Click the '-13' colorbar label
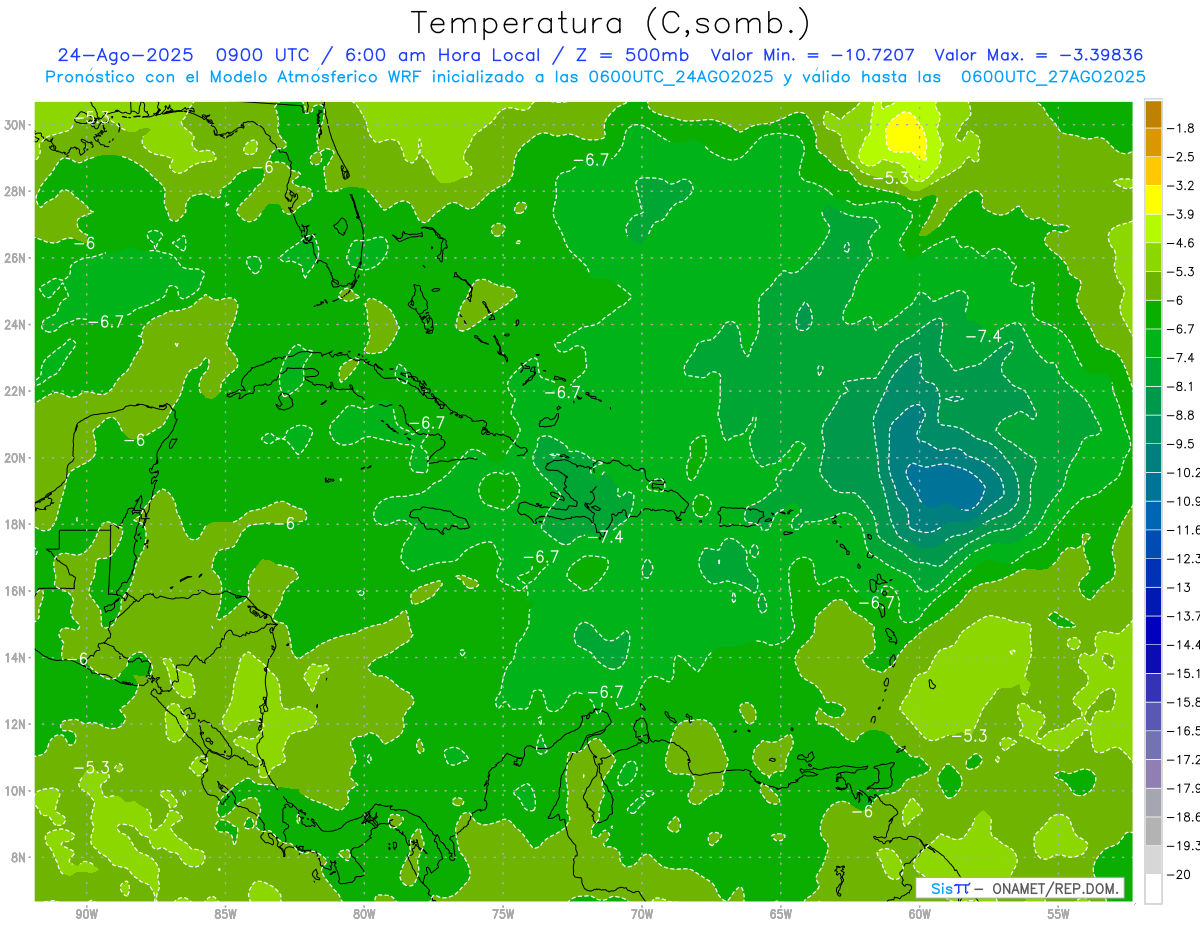Screen dimensions: 1200x927 (1179, 587)
